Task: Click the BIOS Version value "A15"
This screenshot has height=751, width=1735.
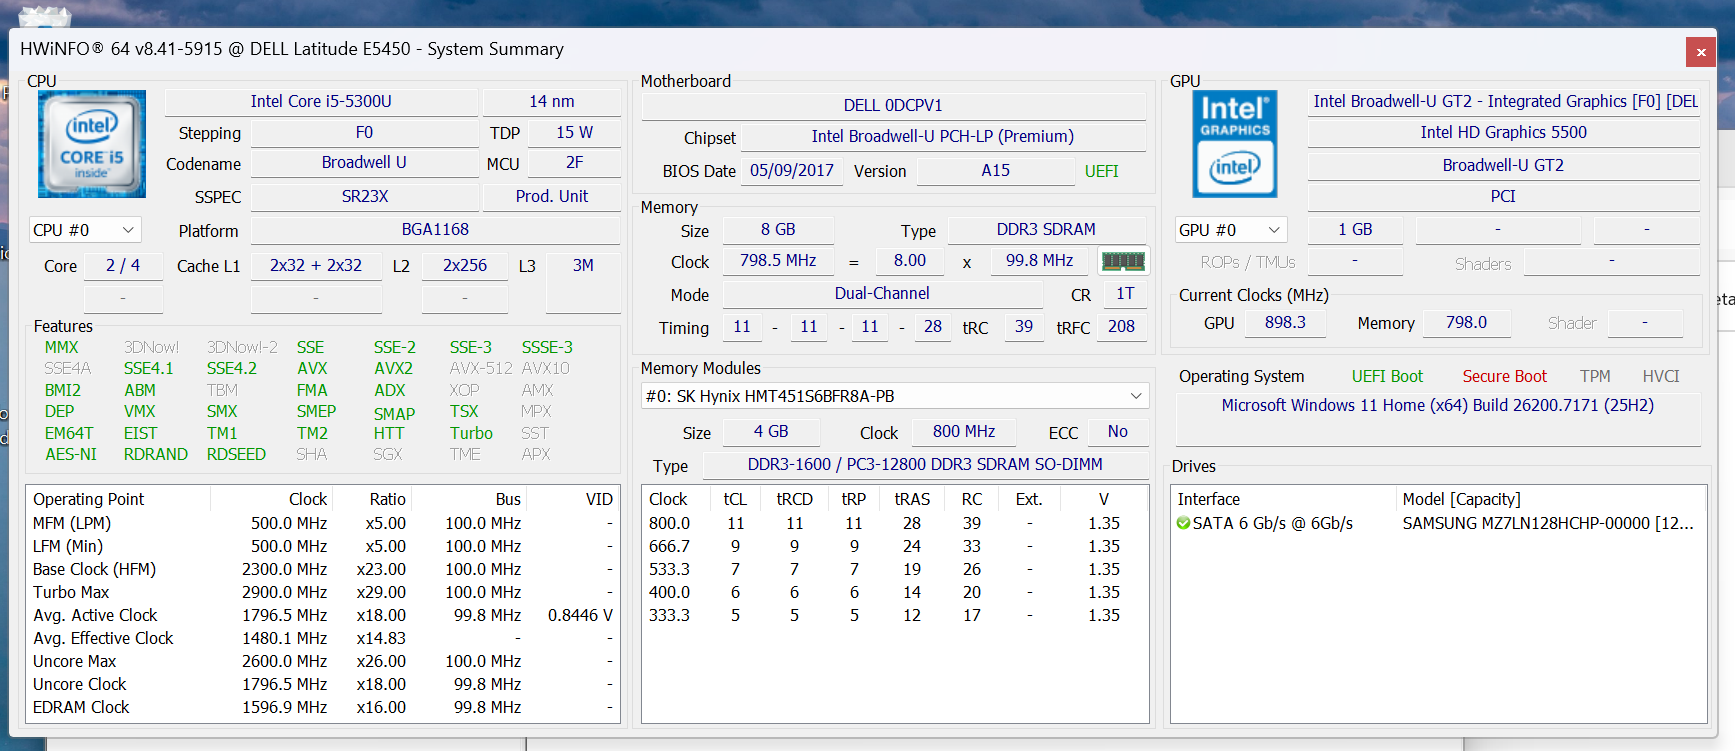Action: pyautogui.click(x=996, y=170)
